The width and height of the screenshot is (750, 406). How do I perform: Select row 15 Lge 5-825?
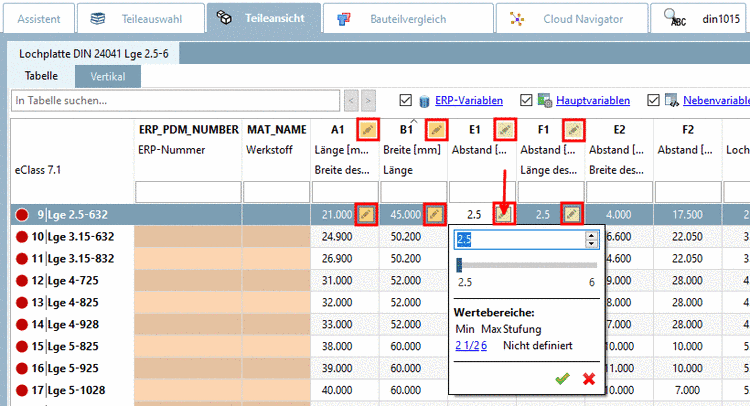click(72, 347)
